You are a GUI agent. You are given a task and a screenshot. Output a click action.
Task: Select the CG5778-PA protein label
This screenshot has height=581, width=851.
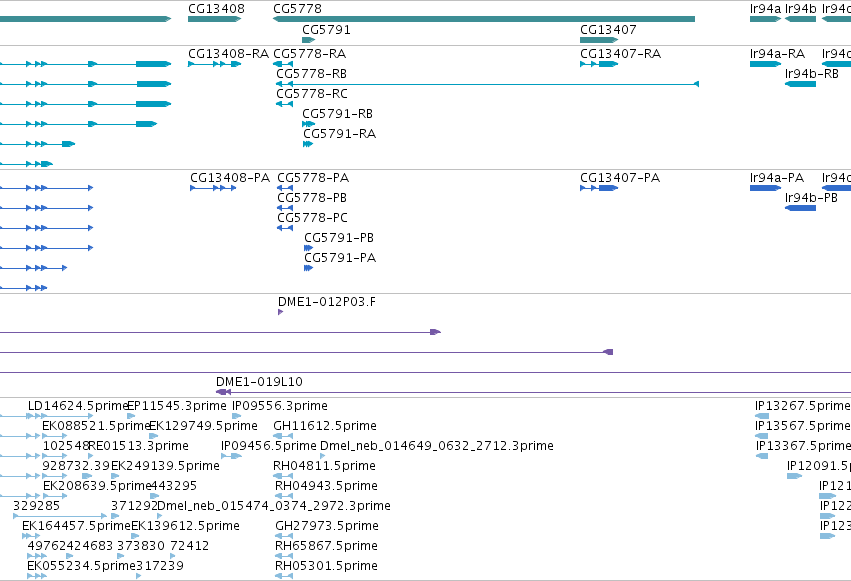coord(313,178)
